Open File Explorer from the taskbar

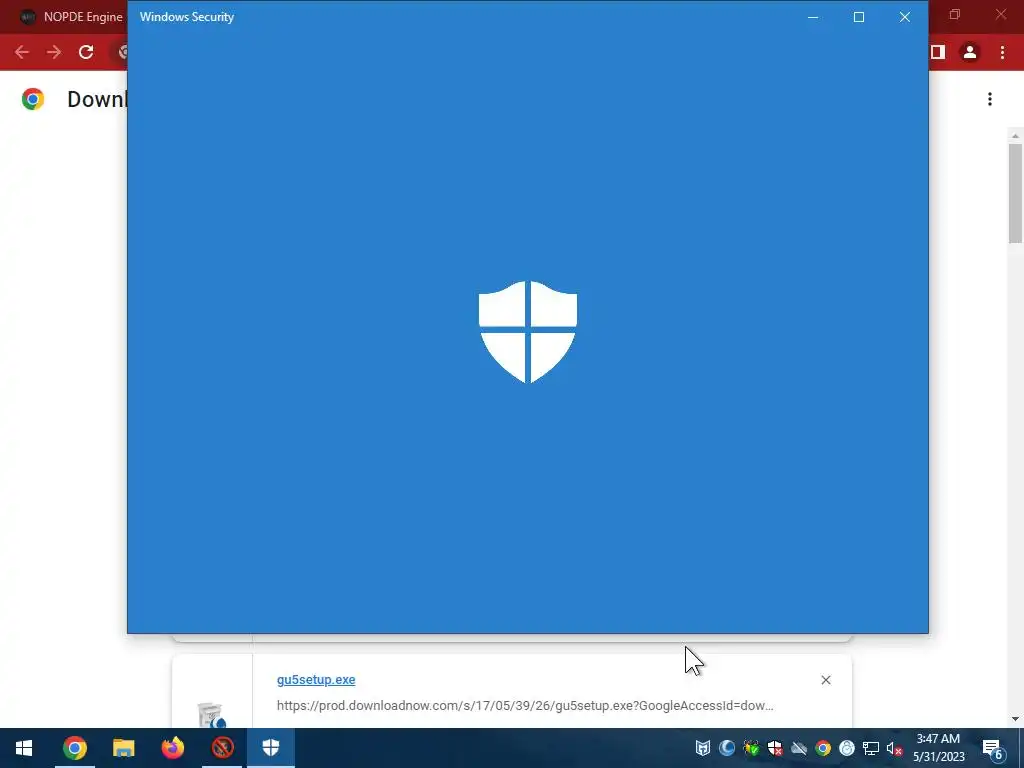click(123, 748)
